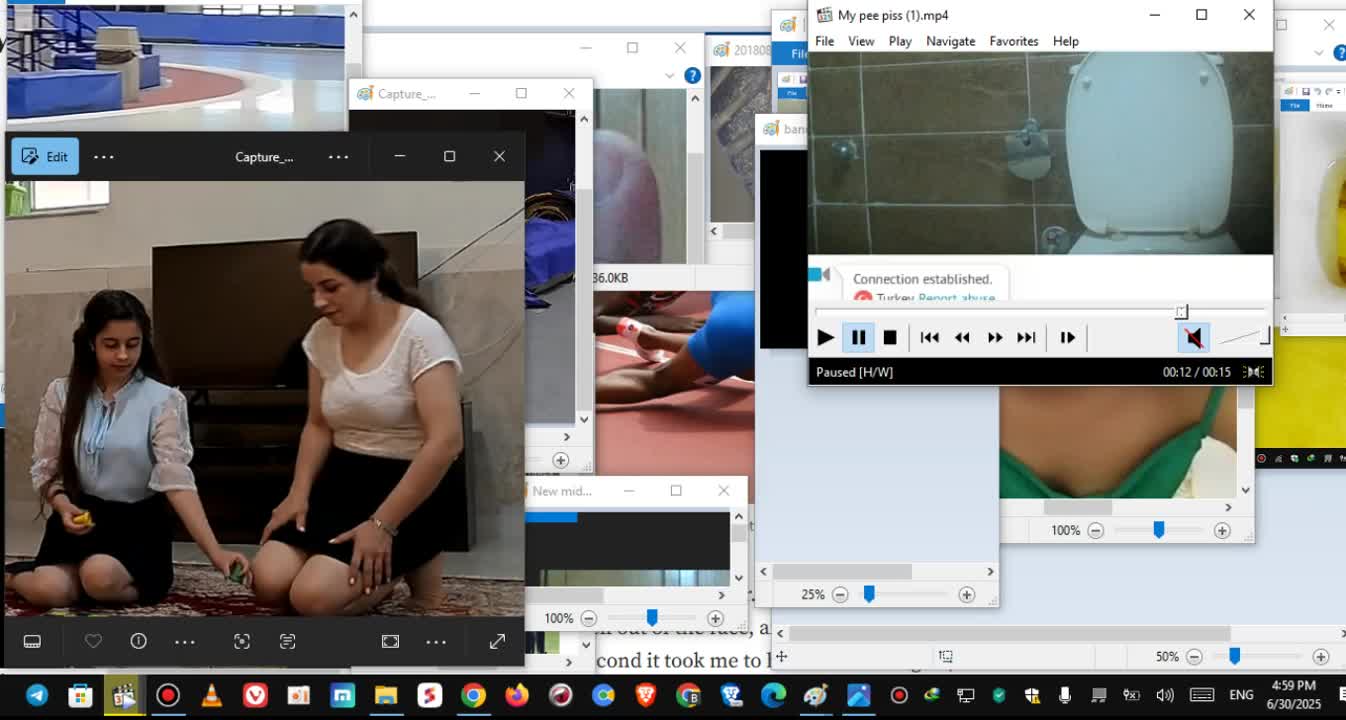
Task: Open the Favorites menu in the media player
Action: pos(1014,41)
